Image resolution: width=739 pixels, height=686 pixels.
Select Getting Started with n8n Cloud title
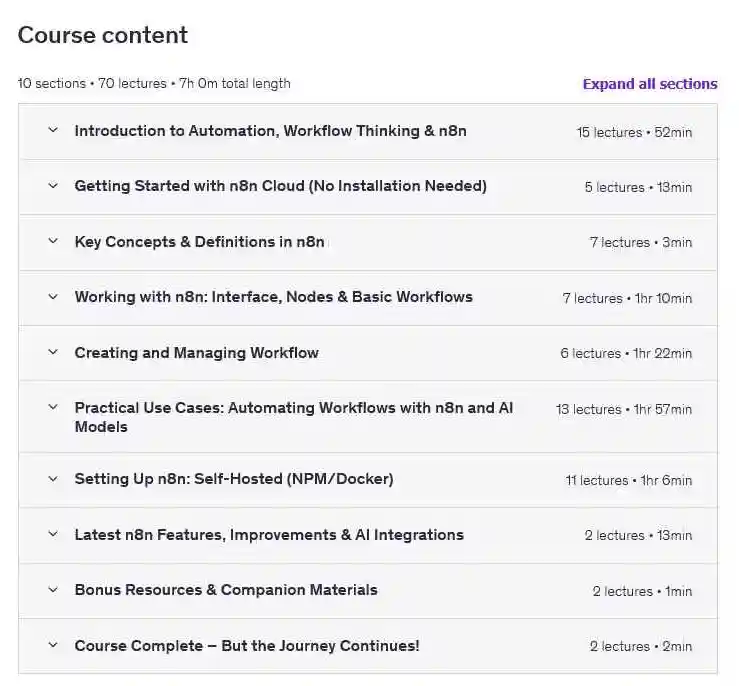coord(280,186)
